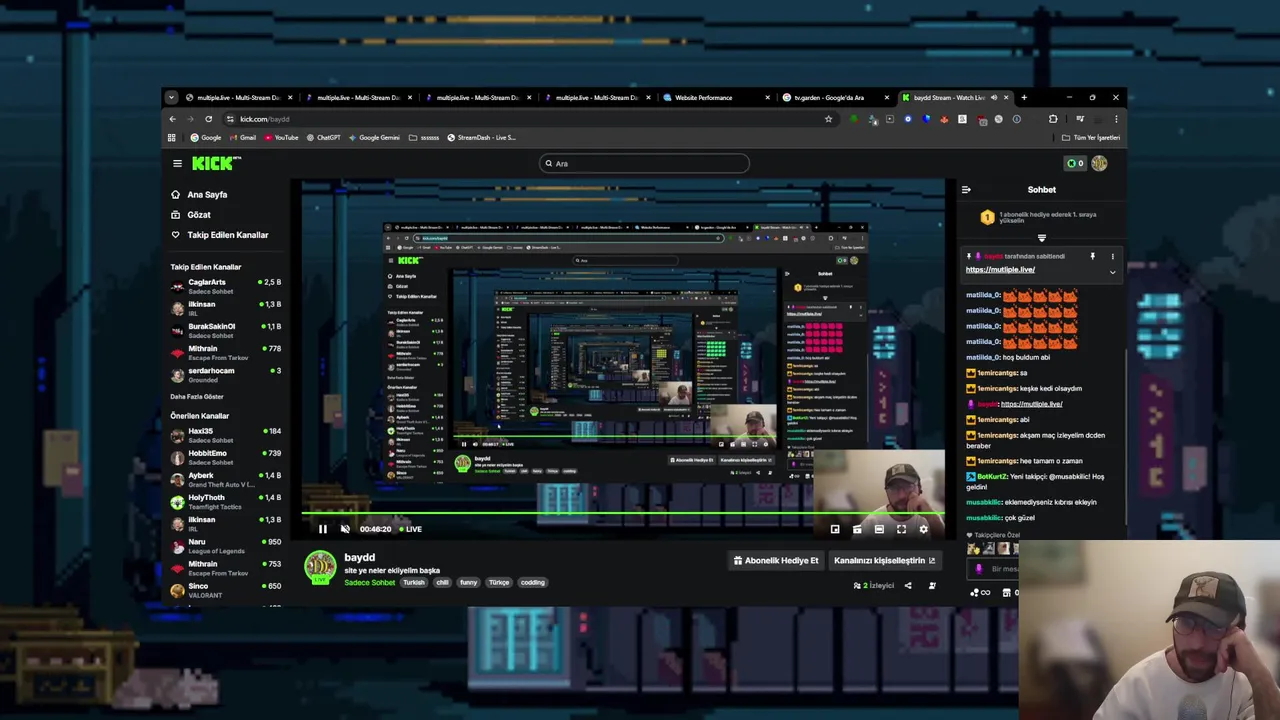Viewport: 1280px width, 720px height.
Task: Click the pin icon on pinned message
Action: pos(1092,256)
